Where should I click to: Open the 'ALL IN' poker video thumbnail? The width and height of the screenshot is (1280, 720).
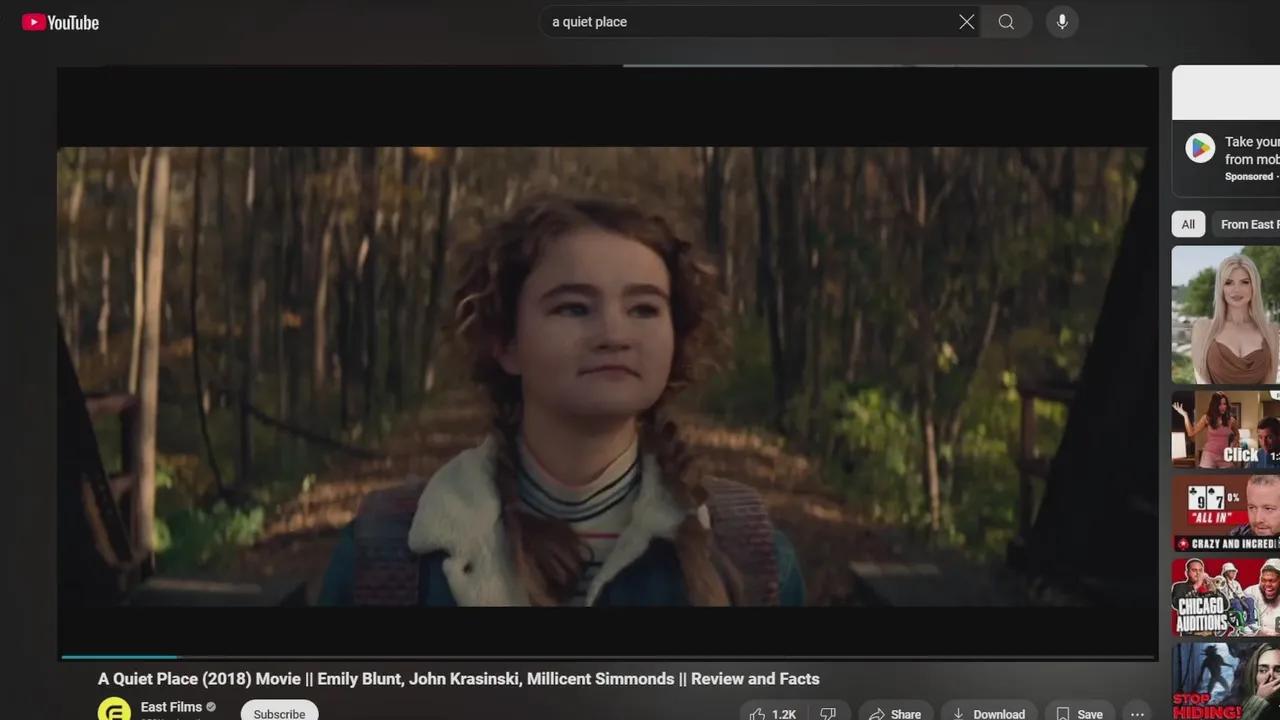point(1226,513)
